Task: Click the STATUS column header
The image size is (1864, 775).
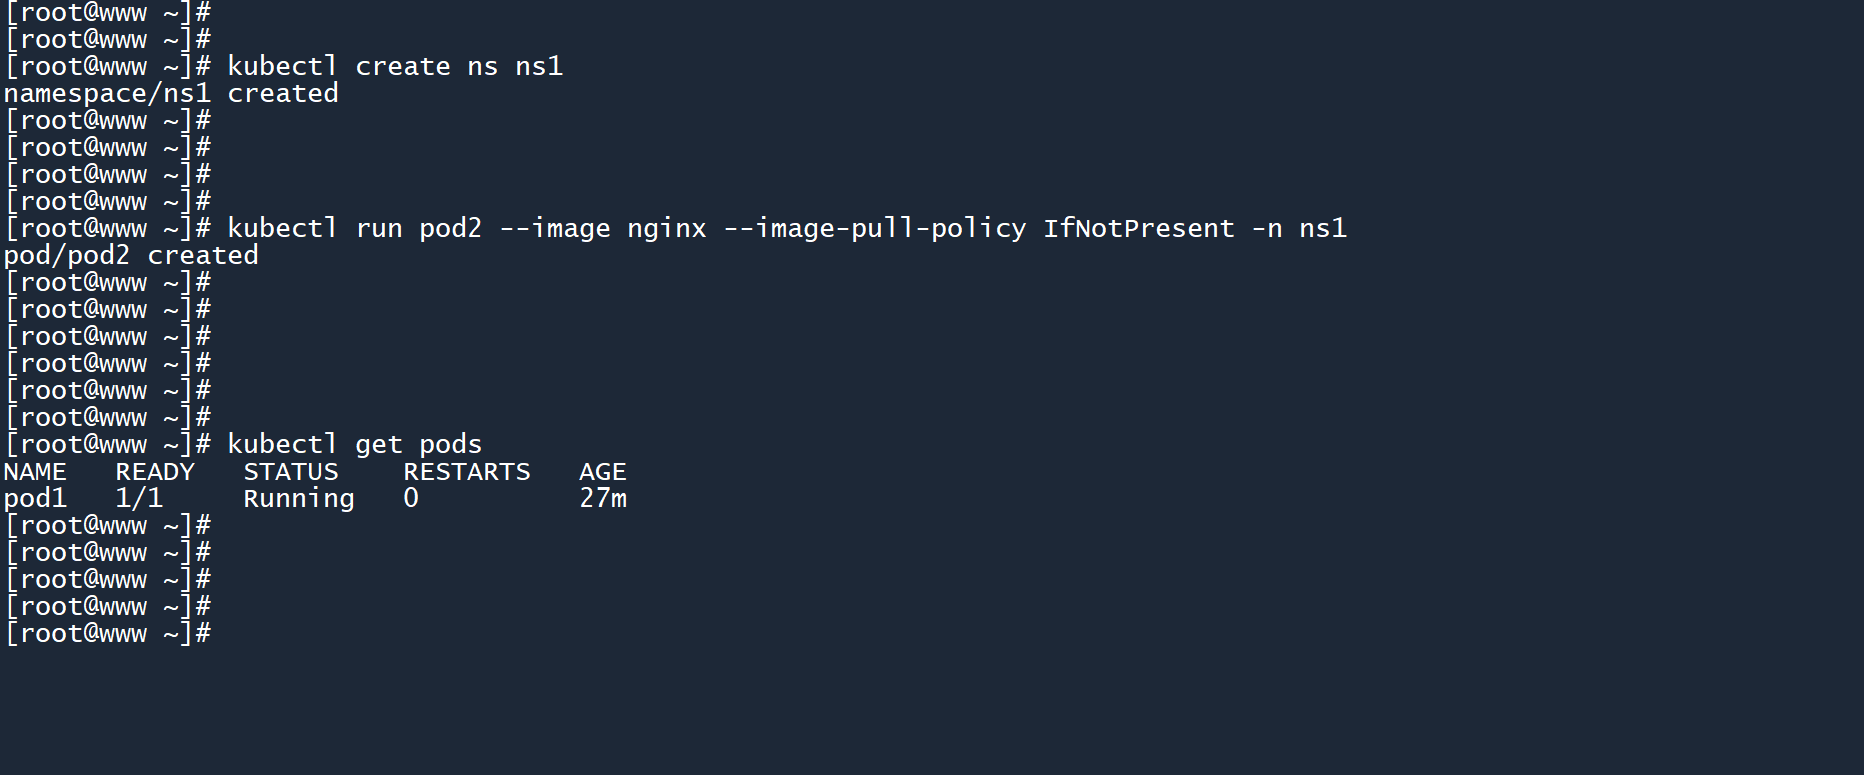Action: pos(291,472)
